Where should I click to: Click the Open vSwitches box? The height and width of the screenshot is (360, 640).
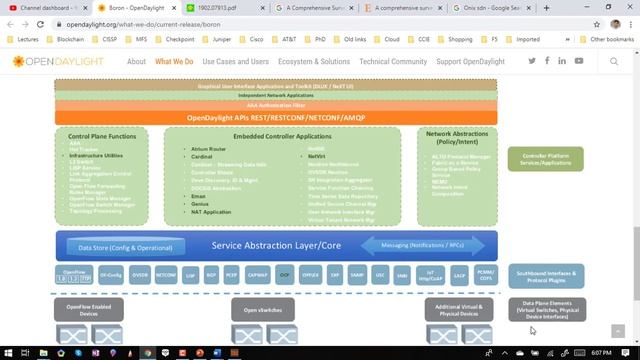[x=263, y=310]
